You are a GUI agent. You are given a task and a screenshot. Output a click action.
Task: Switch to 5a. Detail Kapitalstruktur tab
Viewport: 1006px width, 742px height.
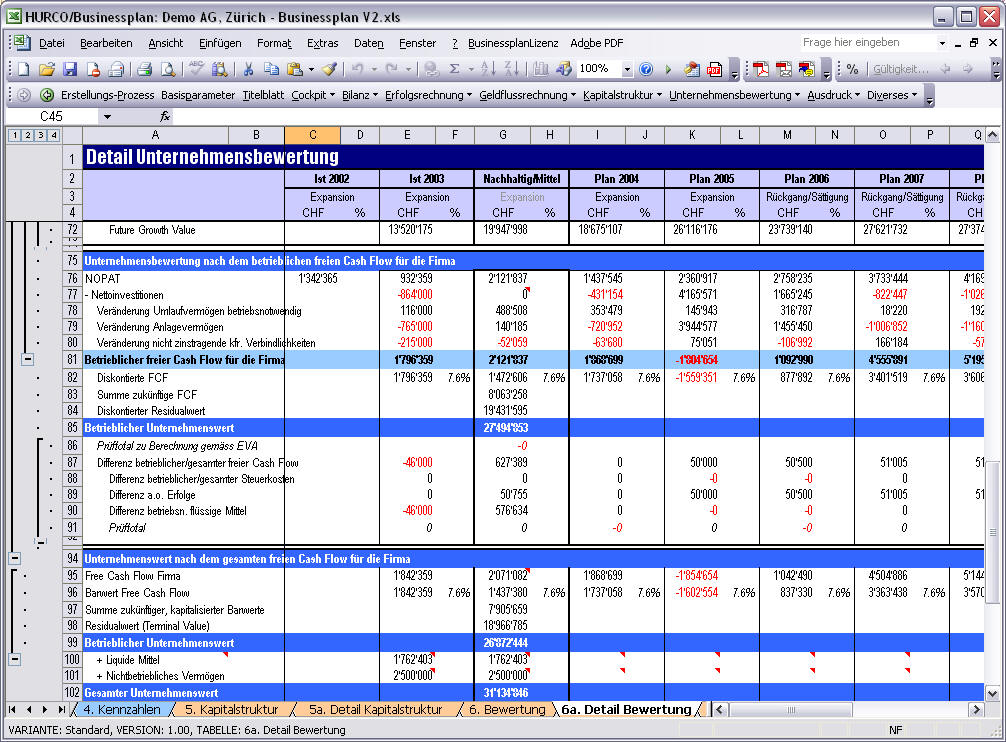pos(375,709)
